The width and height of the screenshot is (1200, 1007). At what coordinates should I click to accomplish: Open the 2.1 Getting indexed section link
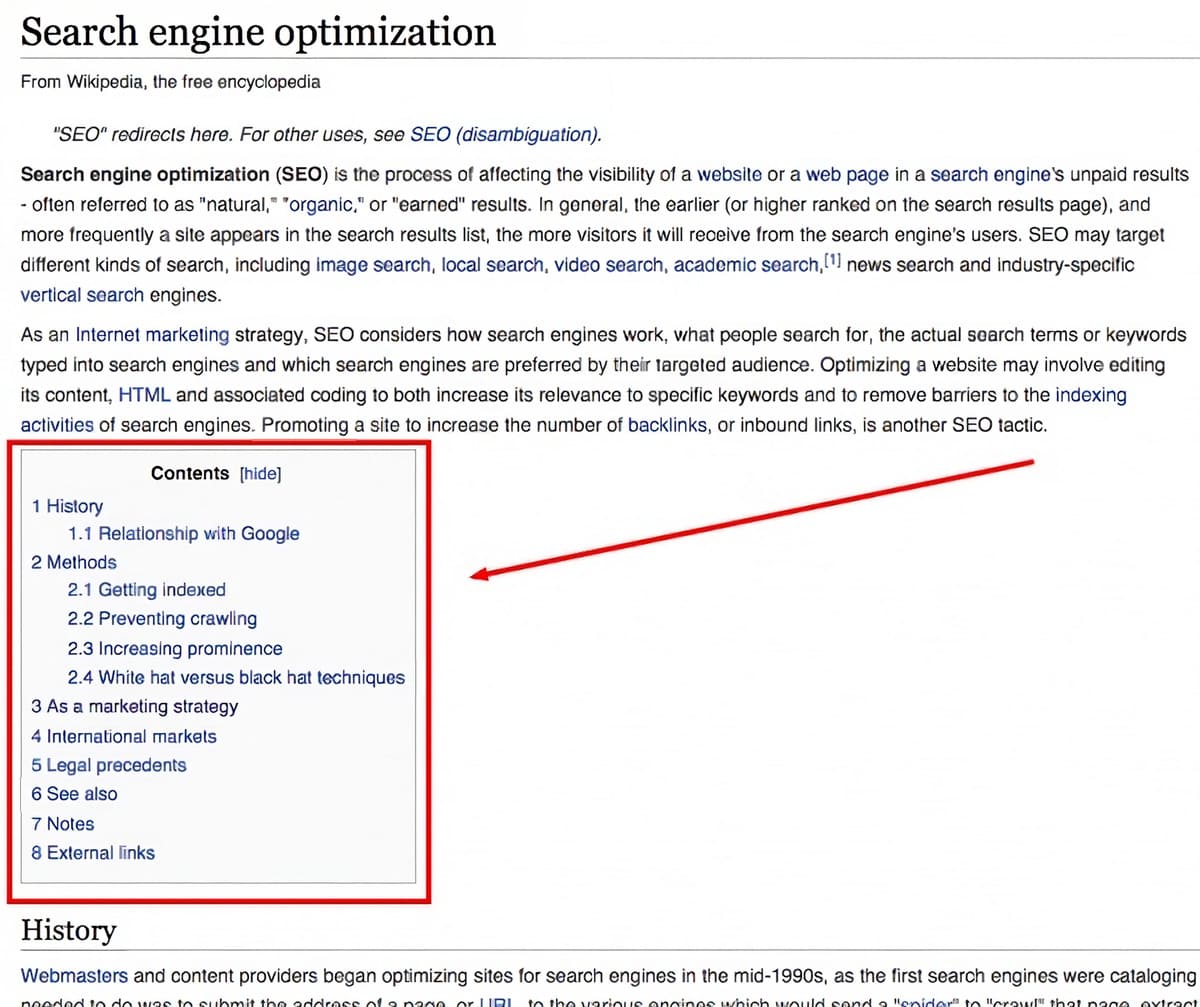(147, 590)
